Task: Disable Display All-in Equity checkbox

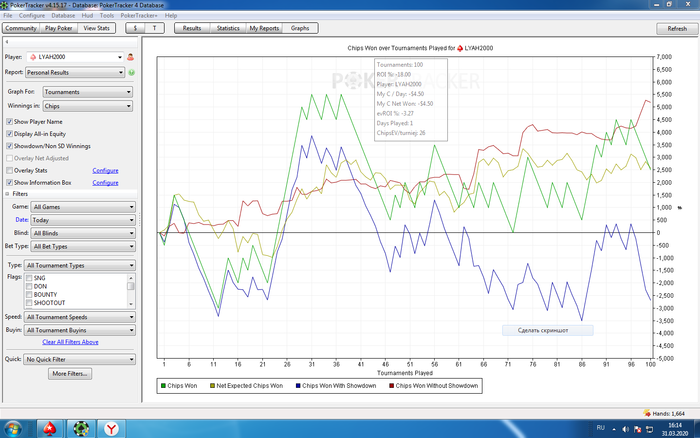Action: [10, 133]
